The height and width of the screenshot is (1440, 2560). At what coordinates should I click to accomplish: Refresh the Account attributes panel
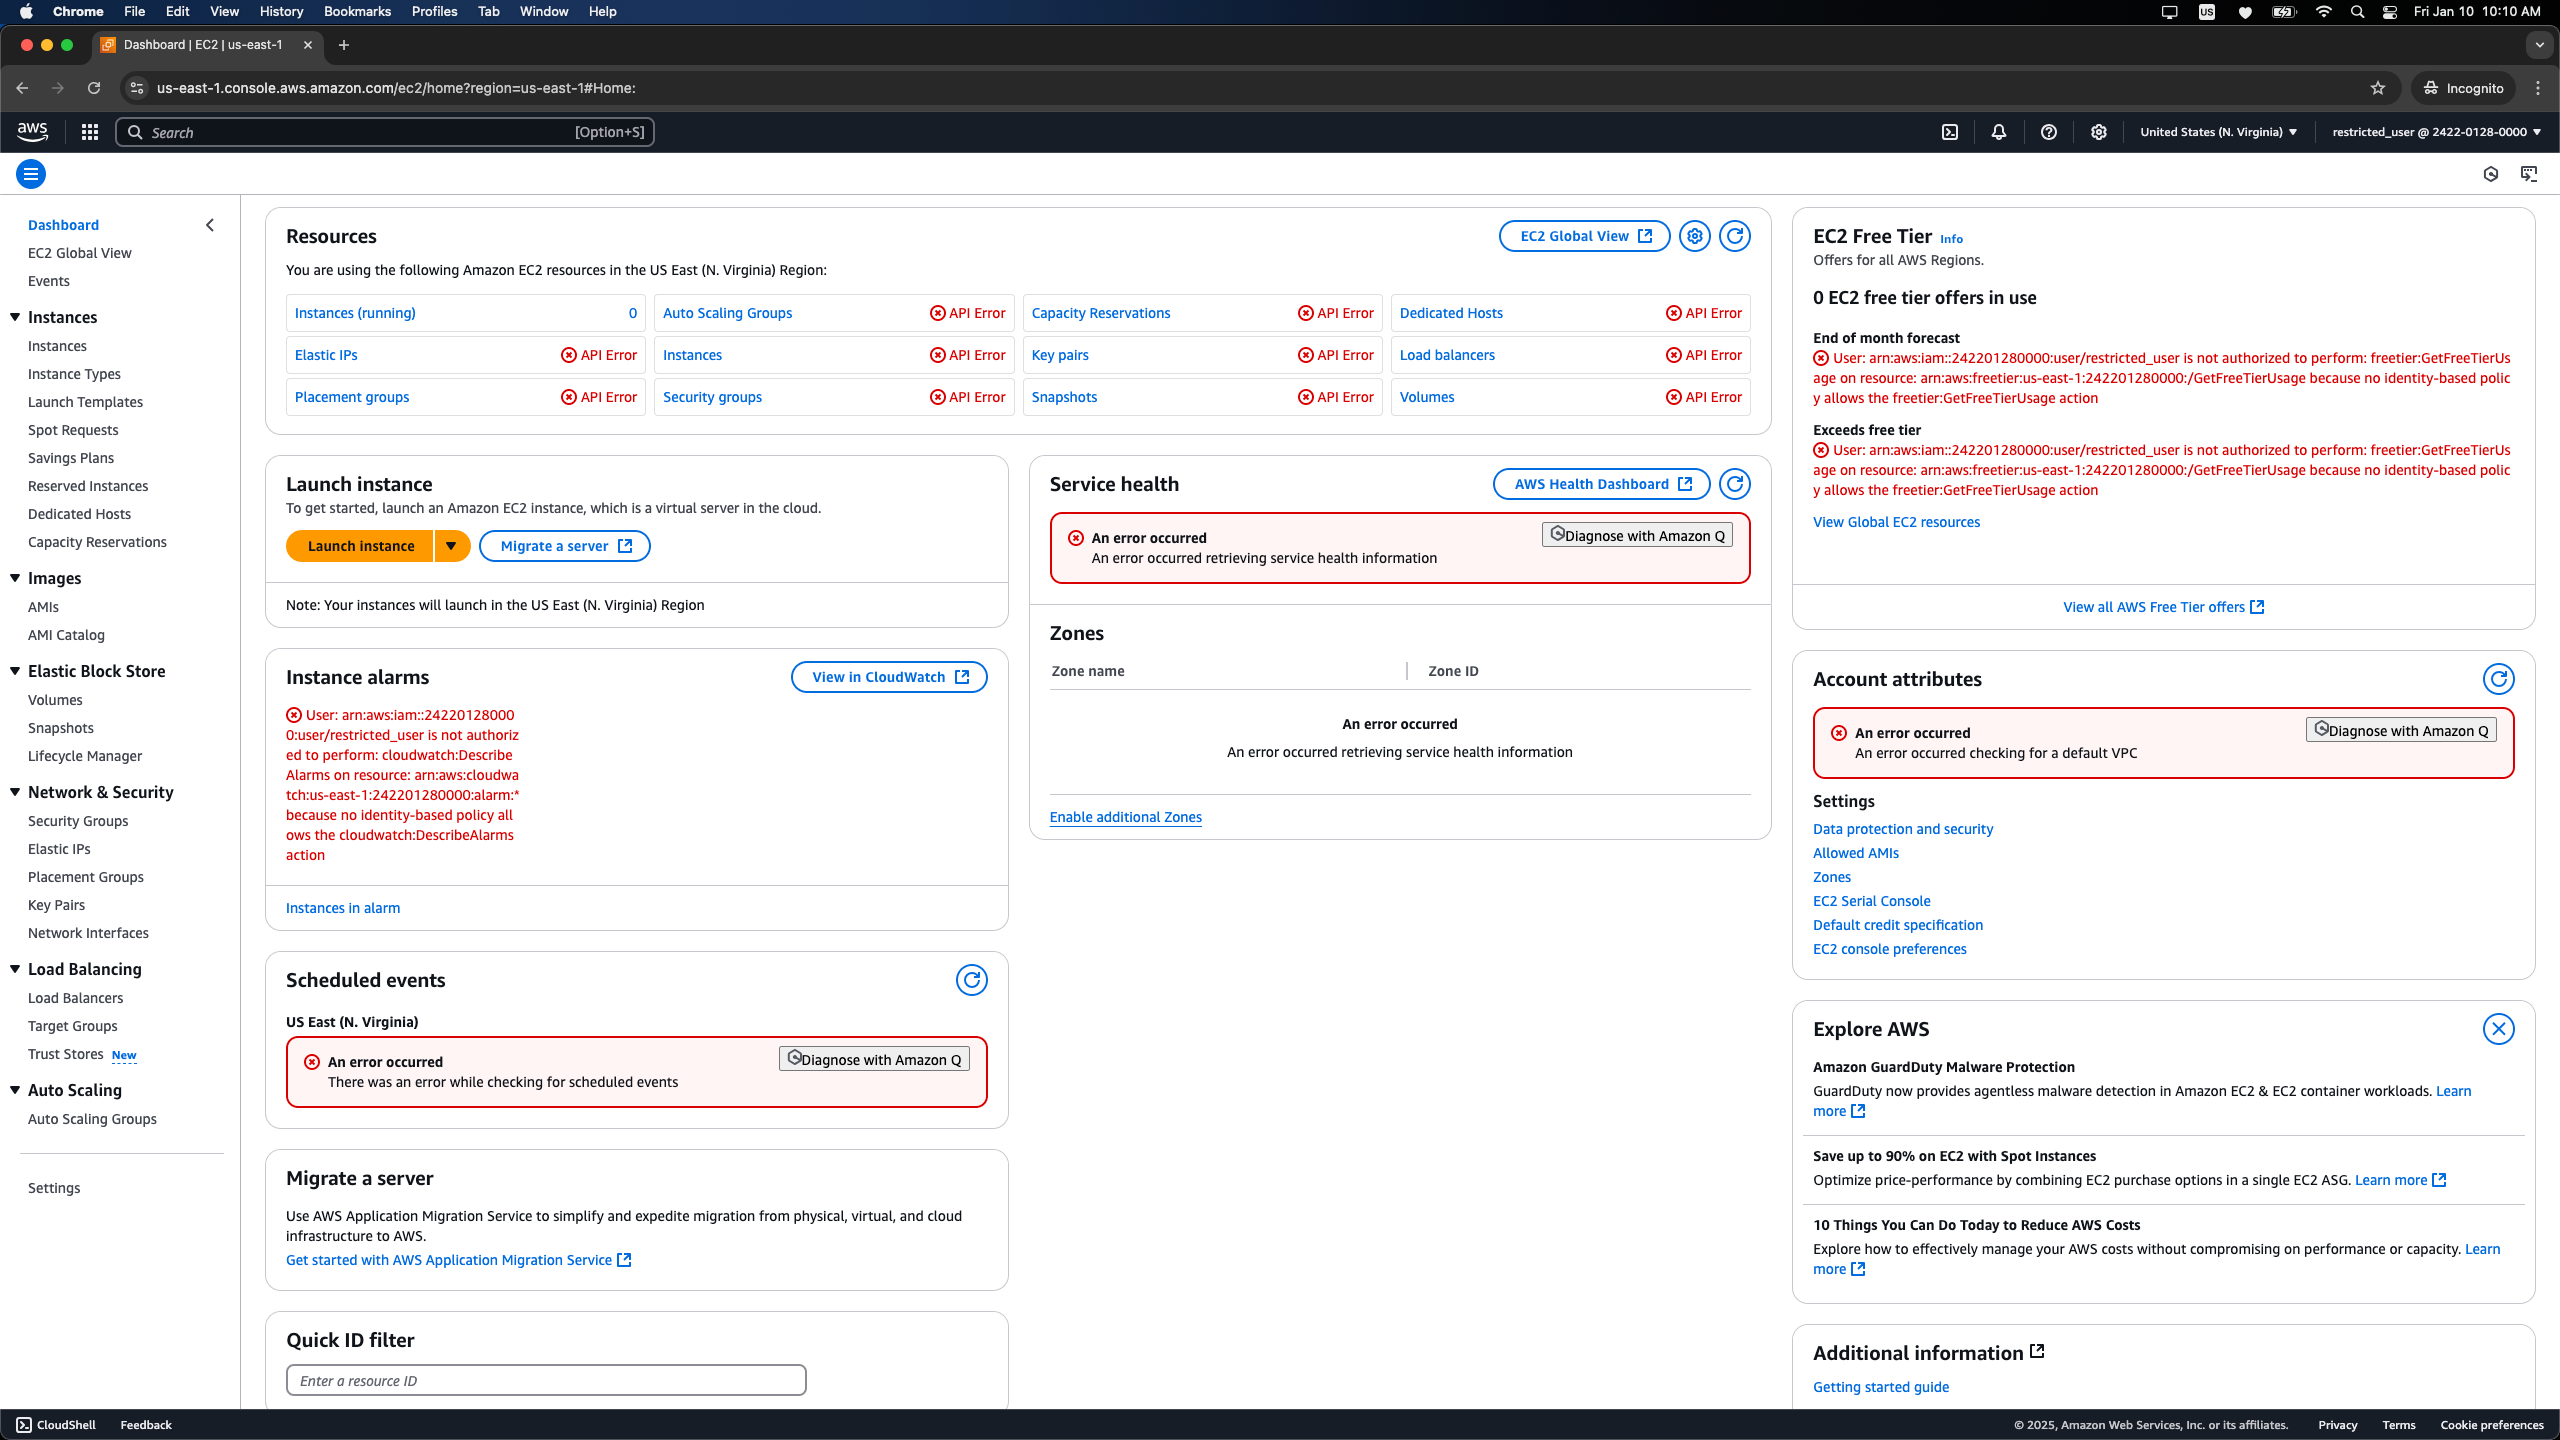coord(2498,679)
